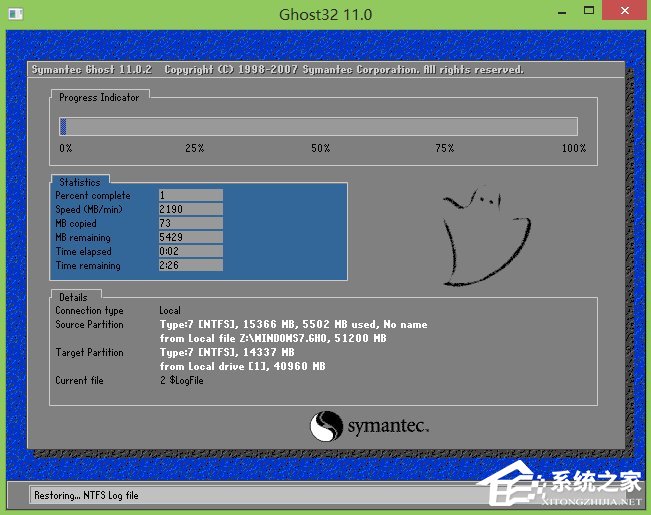Select the Percent complete value field
This screenshot has height=515, width=651.
[x=190, y=195]
